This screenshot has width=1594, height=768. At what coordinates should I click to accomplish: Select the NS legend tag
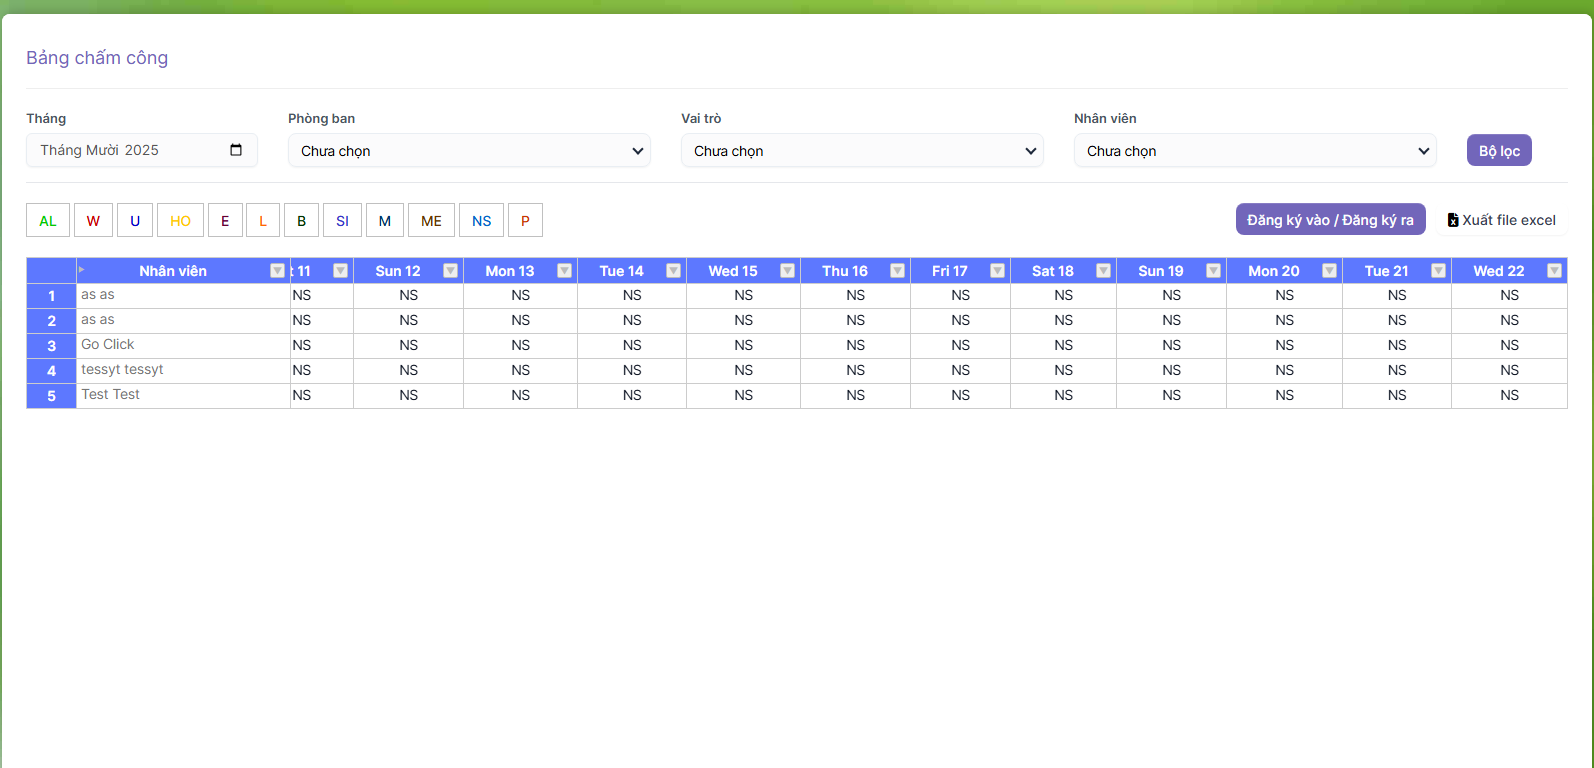[x=481, y=221]
